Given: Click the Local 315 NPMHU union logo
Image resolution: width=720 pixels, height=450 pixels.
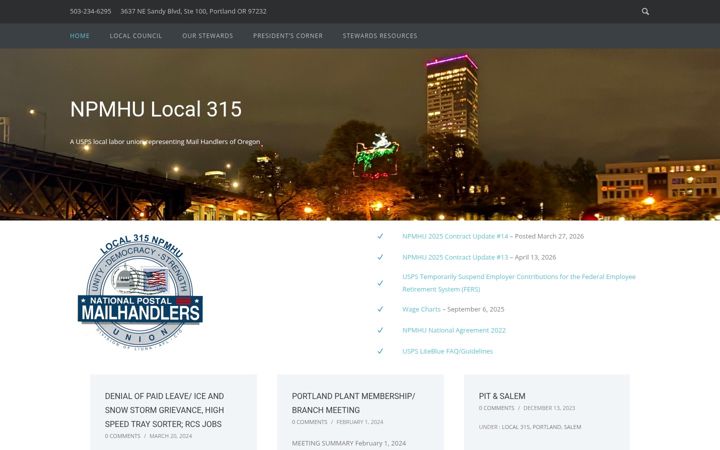Looking at the screenshot, I should coord(140,292).
